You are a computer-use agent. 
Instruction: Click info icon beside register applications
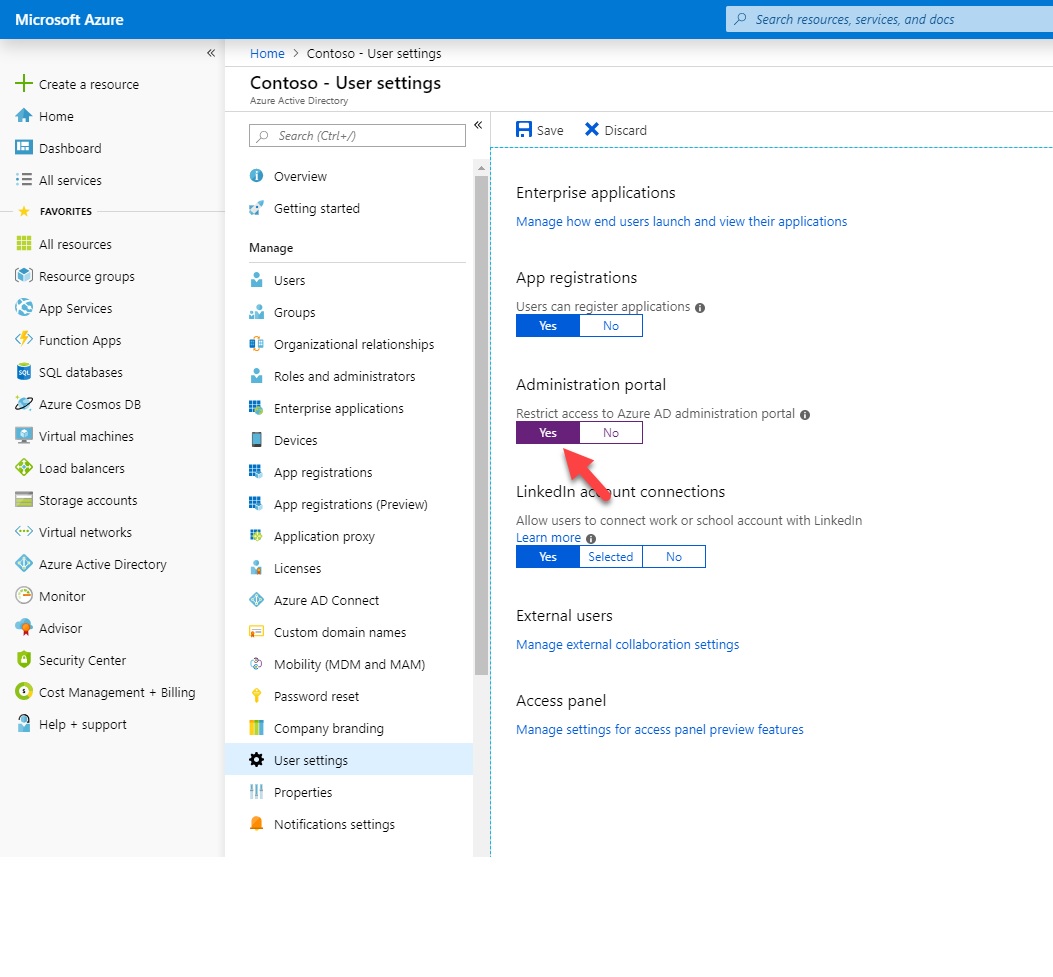click(700, 308)
